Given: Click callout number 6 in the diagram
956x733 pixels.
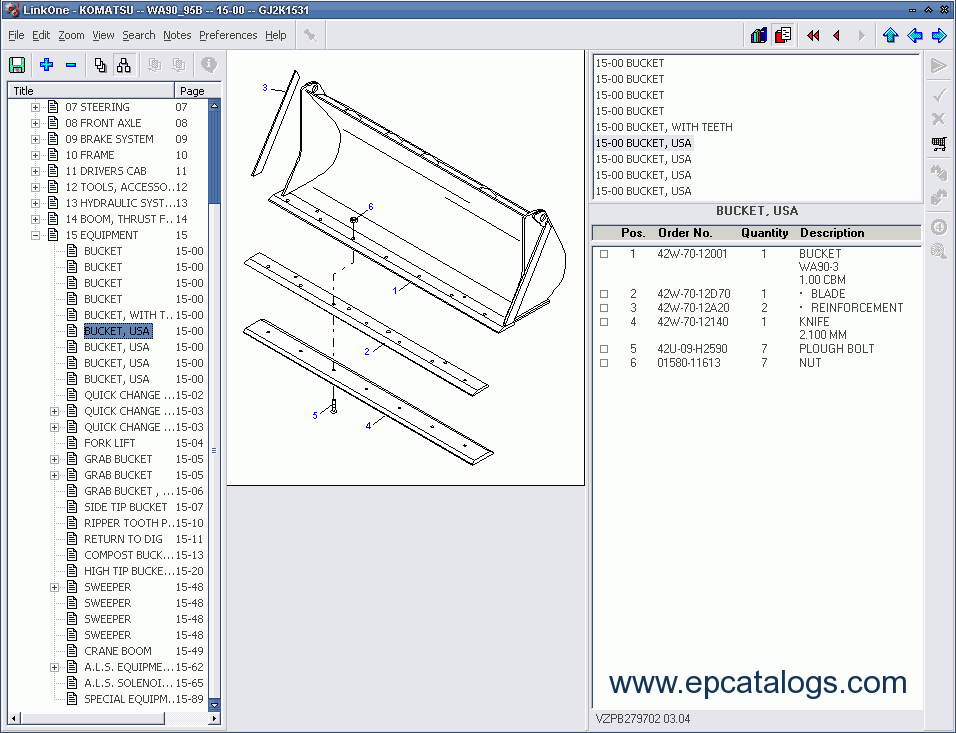Looking at the screenshot, I should [x=371, y=207].
